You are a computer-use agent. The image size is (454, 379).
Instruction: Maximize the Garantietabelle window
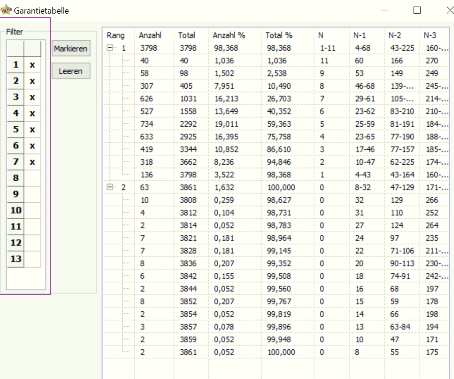pyautogui.click(x=417, y=10)
